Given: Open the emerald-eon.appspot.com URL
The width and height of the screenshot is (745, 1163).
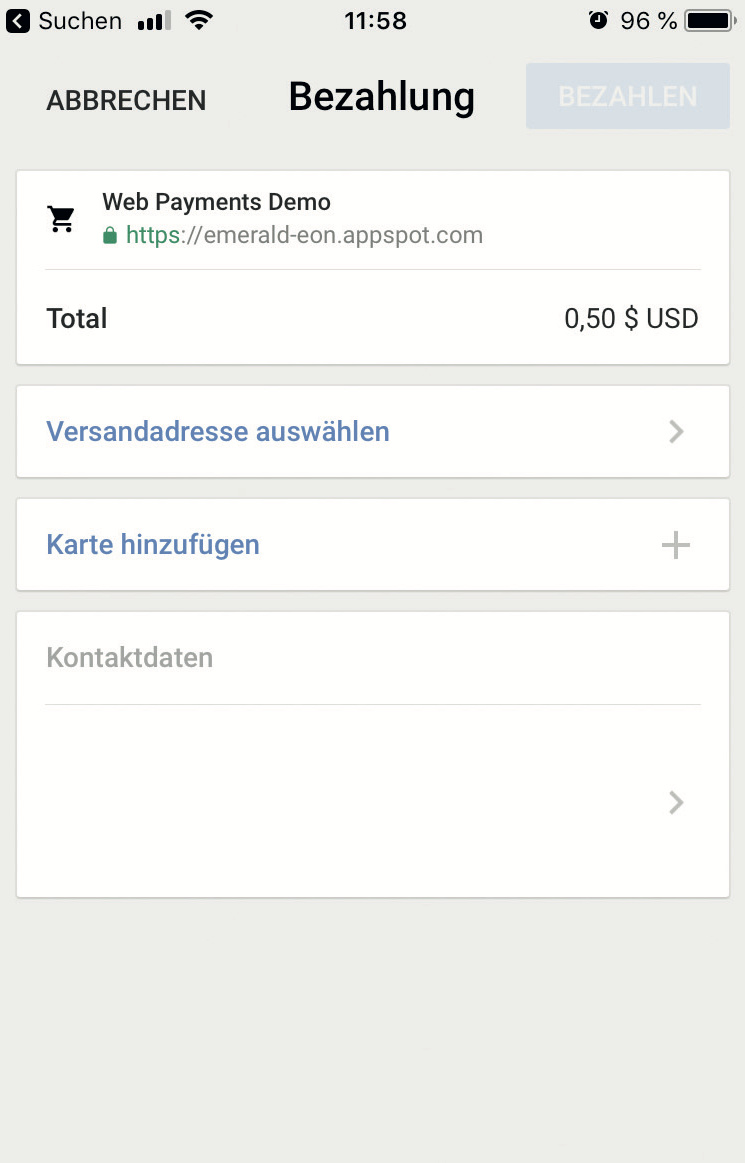Looking at the screenshot, I should 304,236.
